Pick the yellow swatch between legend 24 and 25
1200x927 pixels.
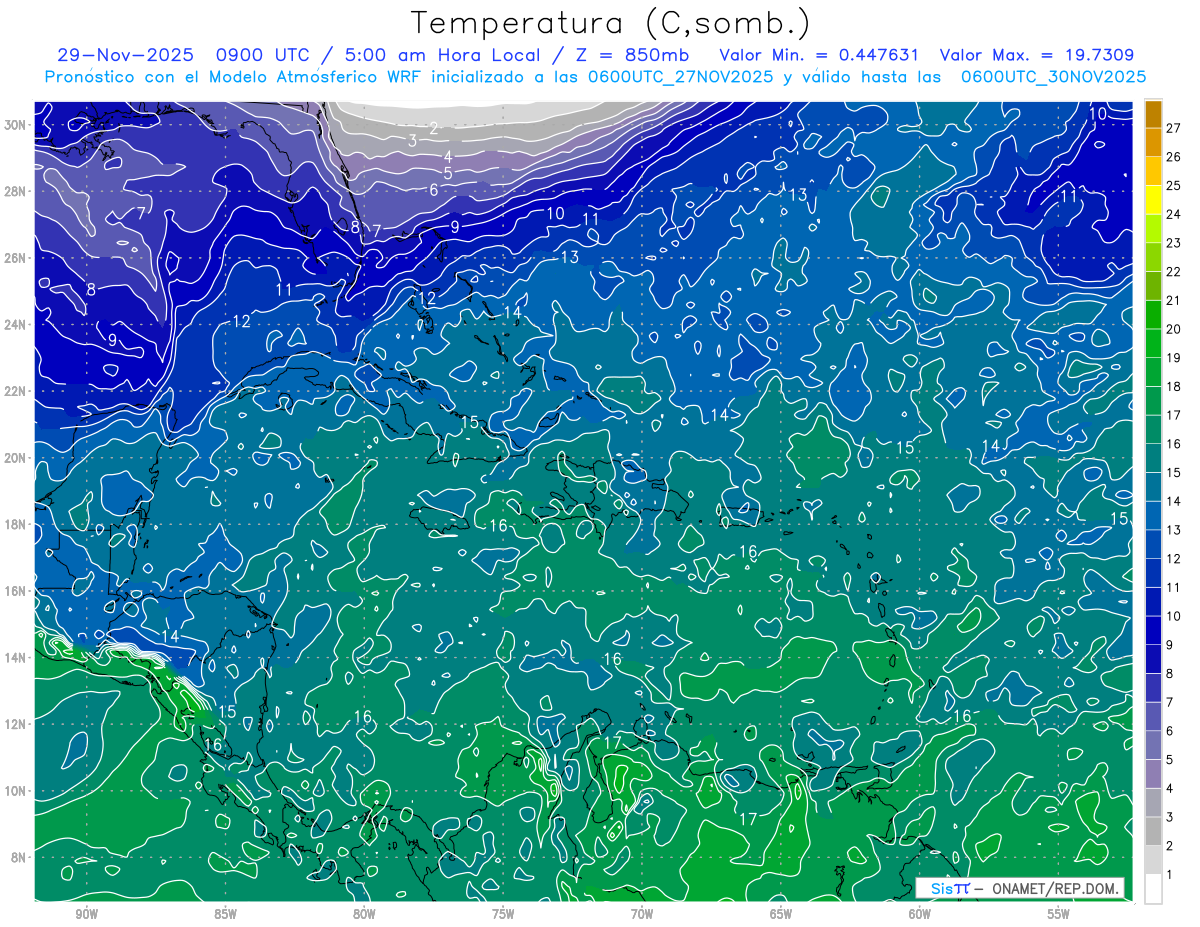(x=1153, y=200)
